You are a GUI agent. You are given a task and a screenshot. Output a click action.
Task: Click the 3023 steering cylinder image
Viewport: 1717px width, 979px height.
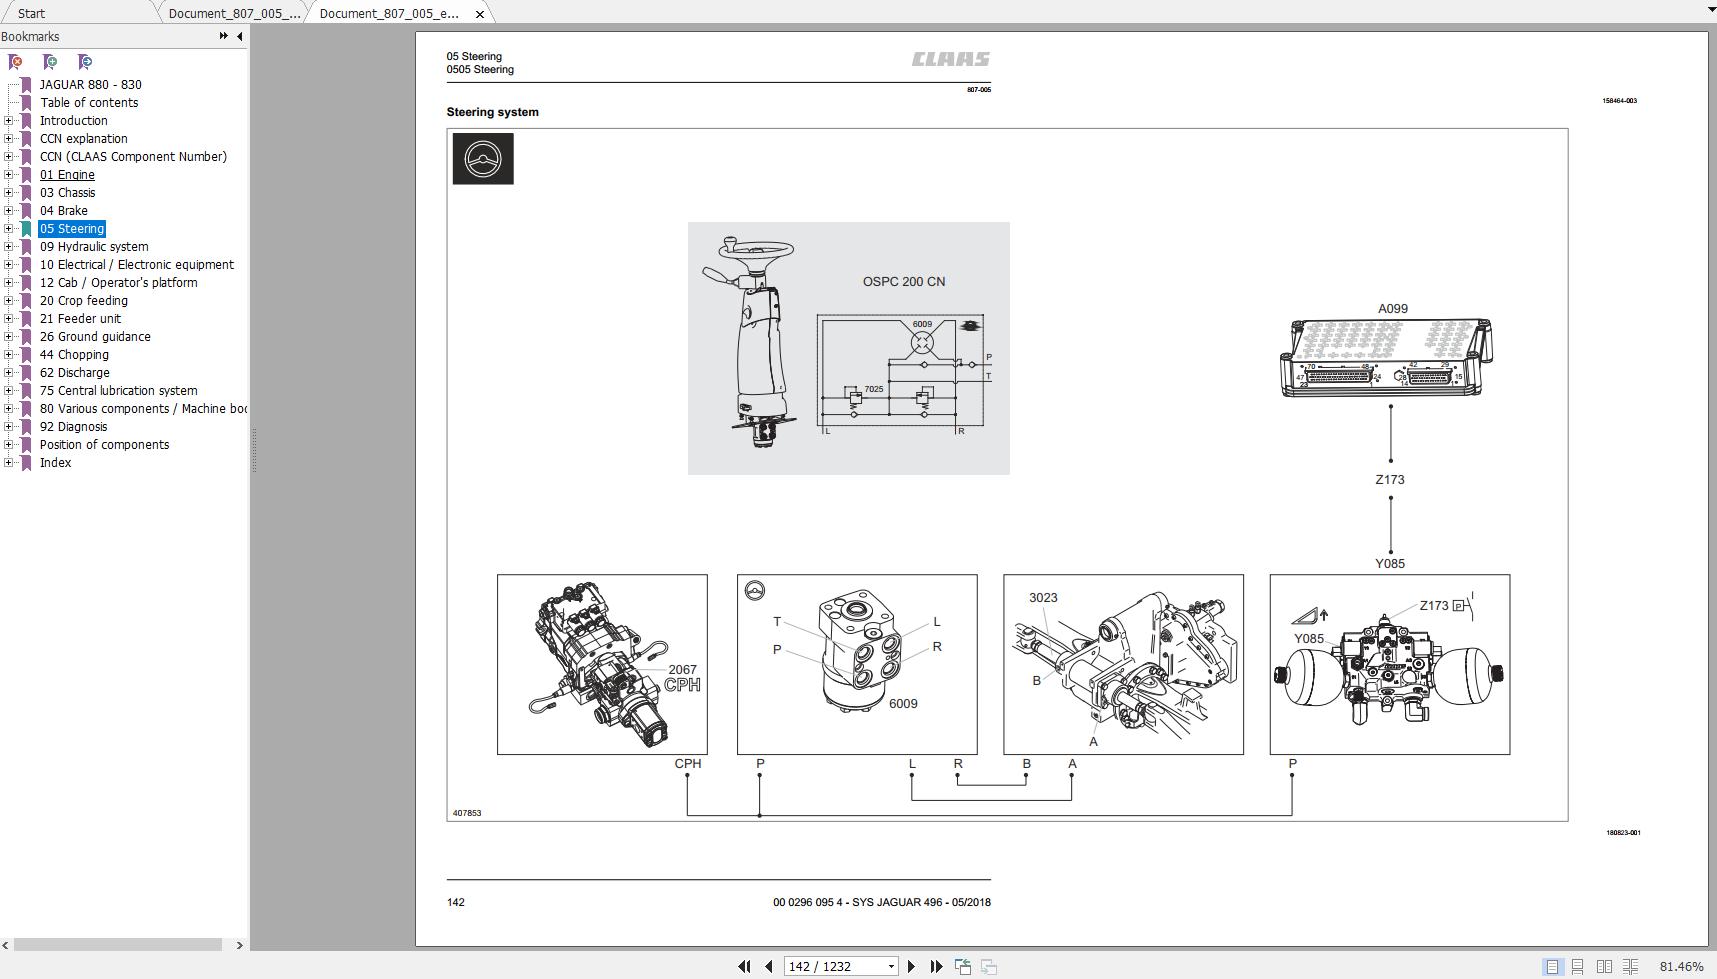click(x=1123, y=664)
